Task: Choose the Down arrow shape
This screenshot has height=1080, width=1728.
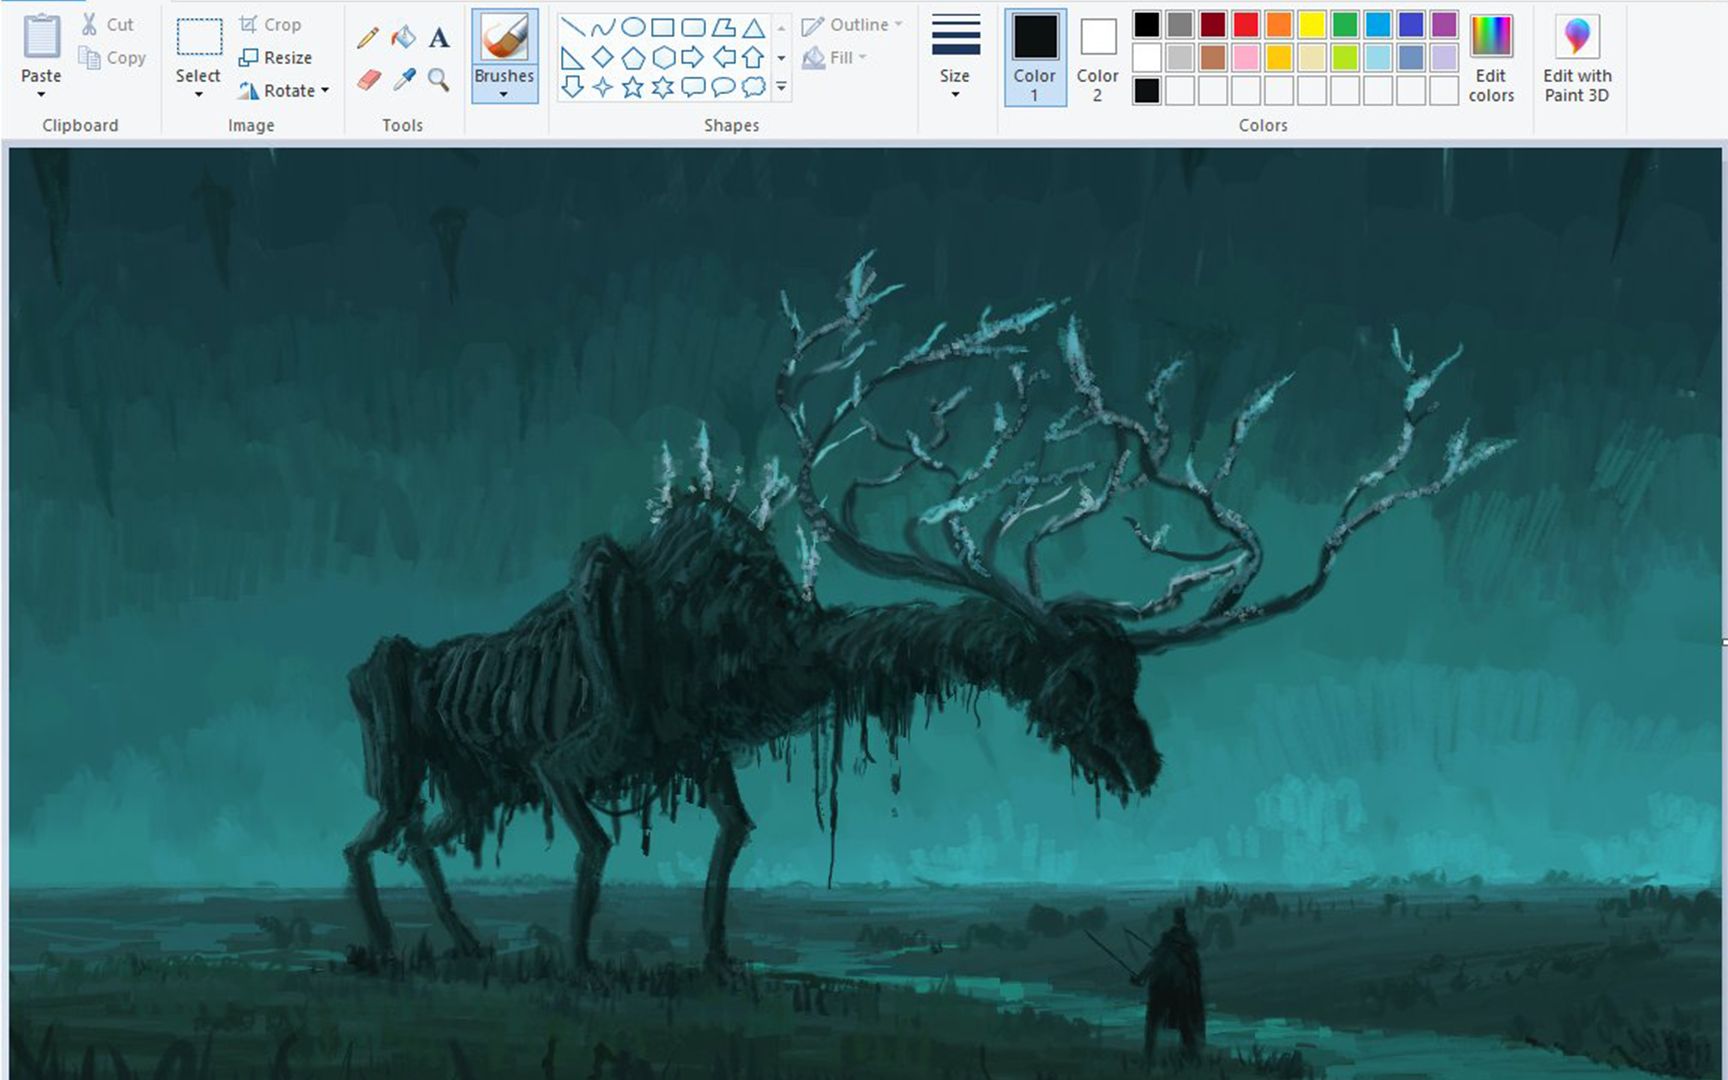Action: [572, 87]
